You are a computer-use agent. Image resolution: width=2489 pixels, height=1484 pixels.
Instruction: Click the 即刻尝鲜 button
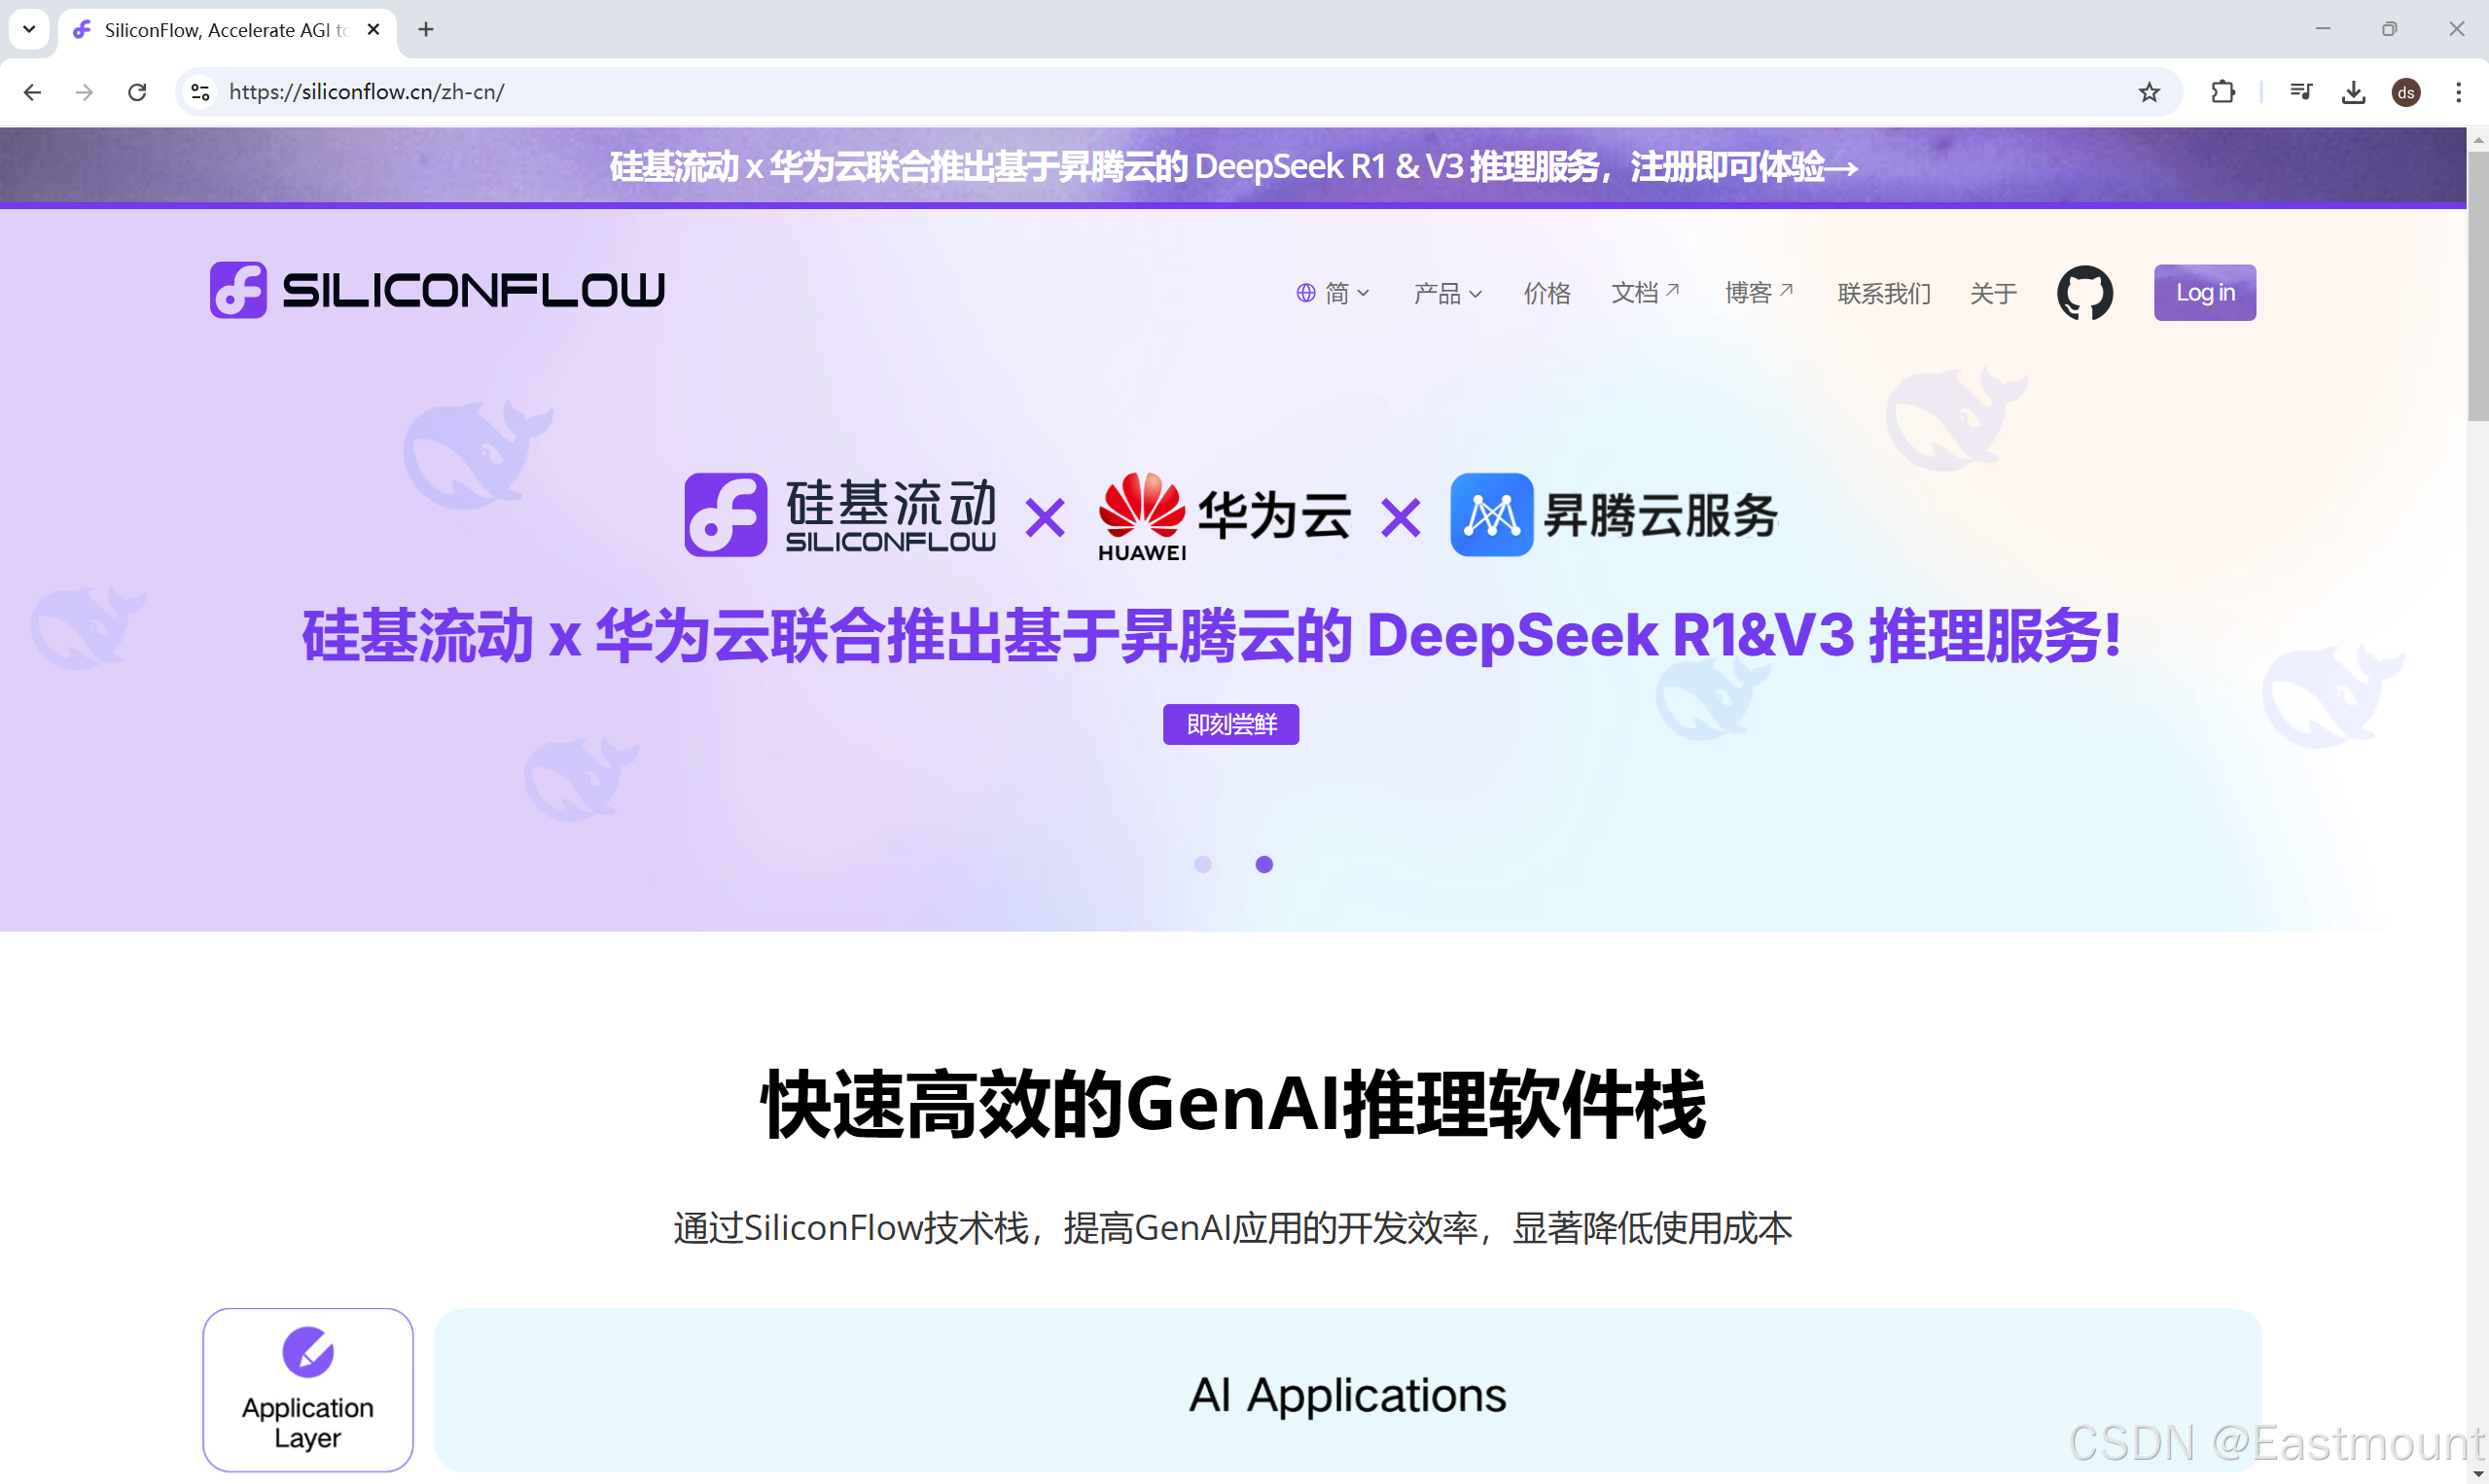pos(1230,724)
